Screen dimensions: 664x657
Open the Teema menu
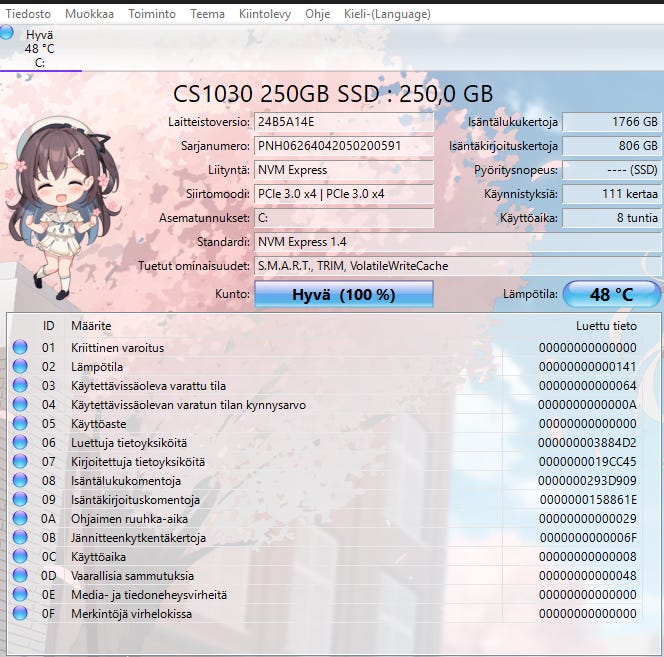(x=208, y=14)
